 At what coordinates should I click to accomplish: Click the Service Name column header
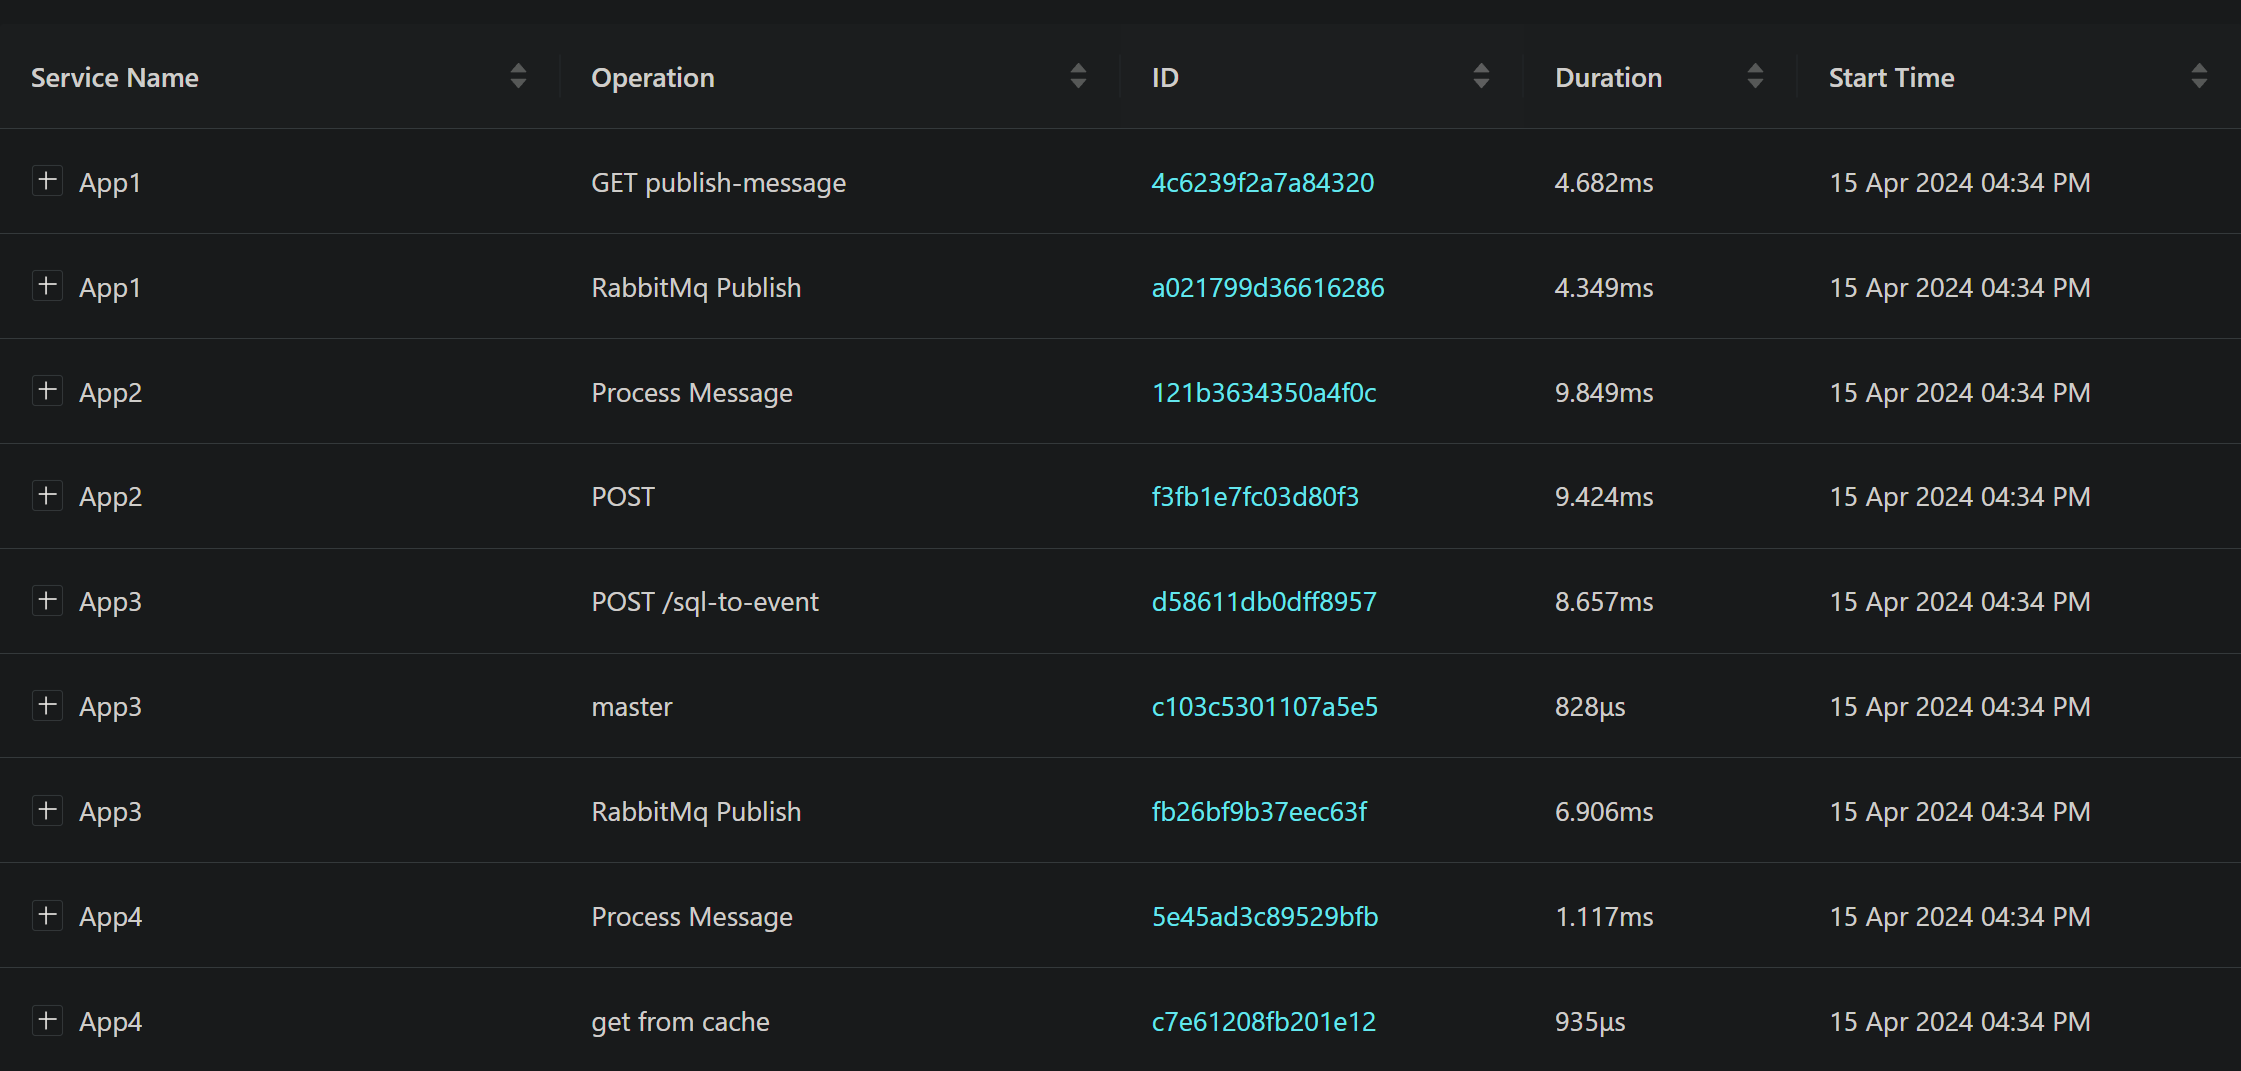pyautogui.click(x=280, y=77)
